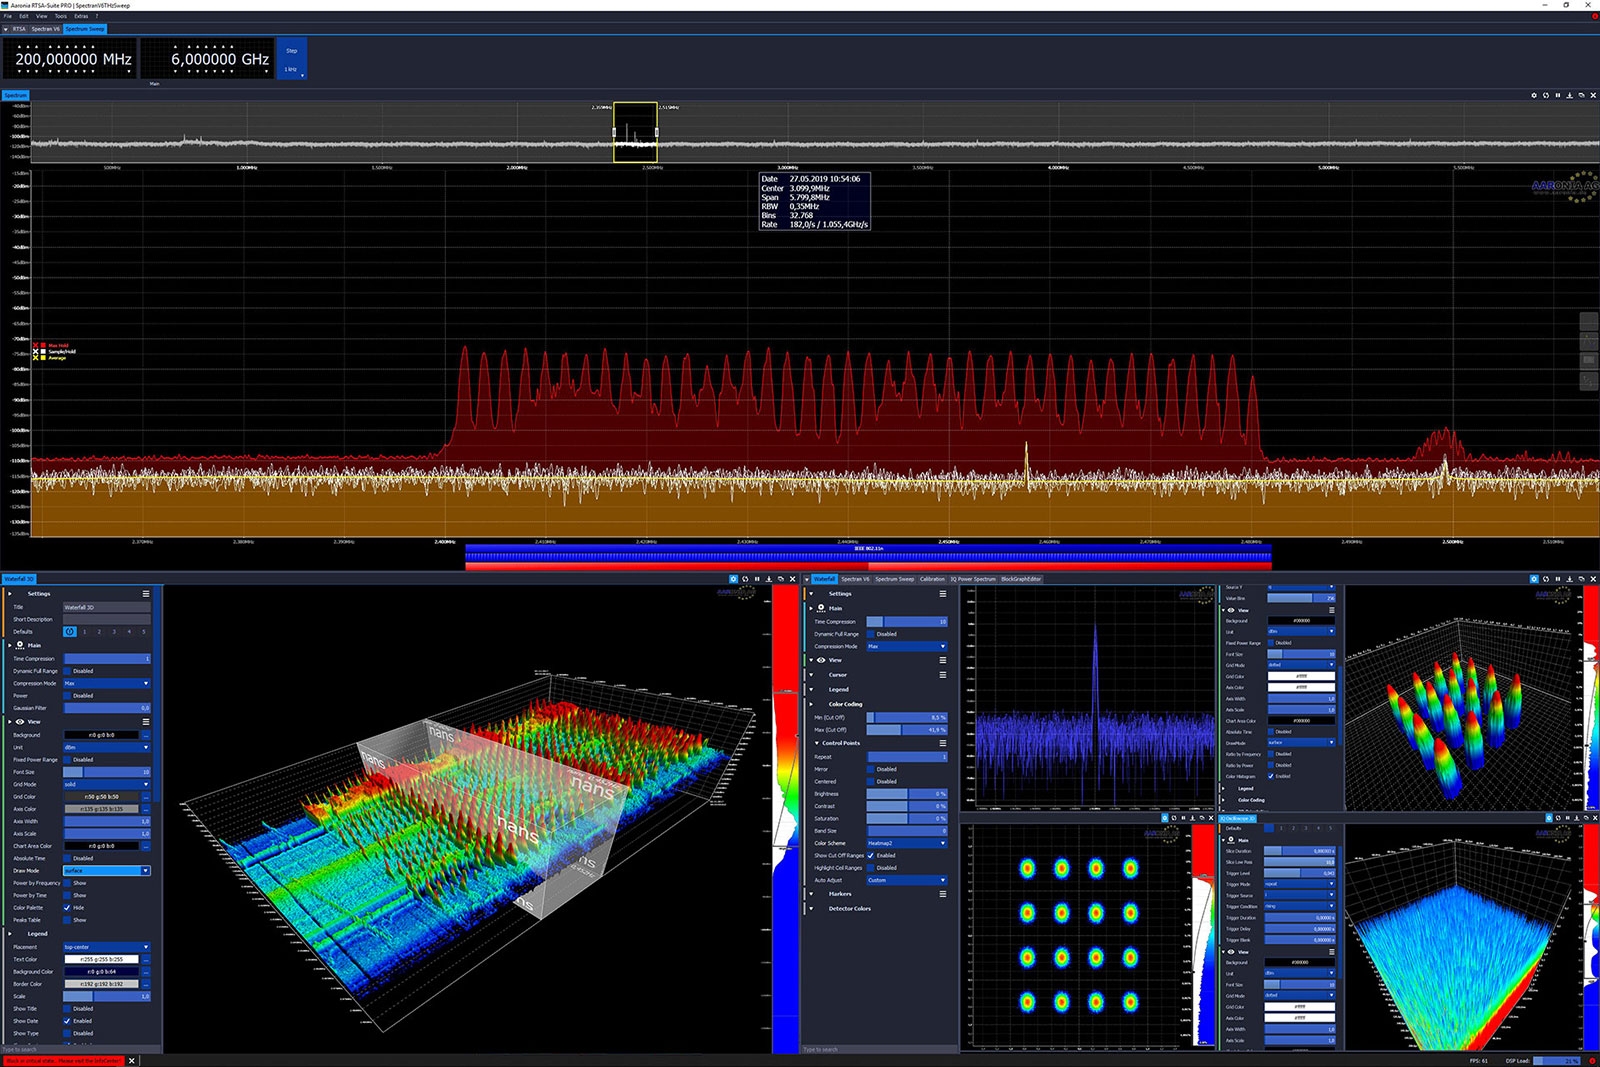Image resolution: width=1600 pixels, height=1067 pixels.
Task: Disable the Show Date checkbox
Action: (67, 1021)
